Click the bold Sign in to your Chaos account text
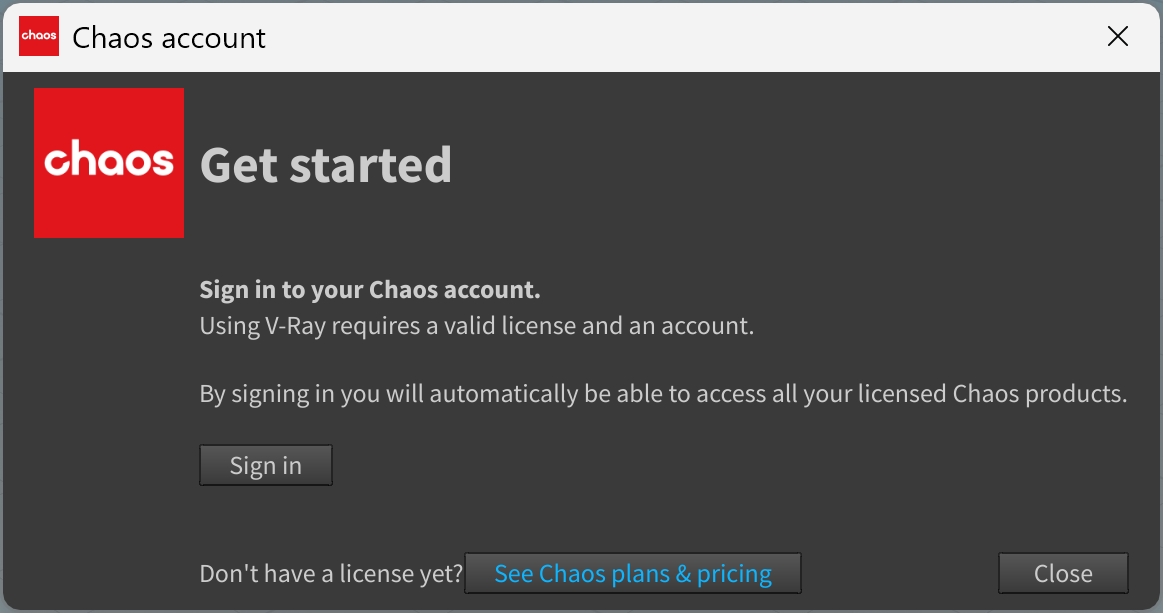Screen dimensions: 1163x613 pos(370,289)
